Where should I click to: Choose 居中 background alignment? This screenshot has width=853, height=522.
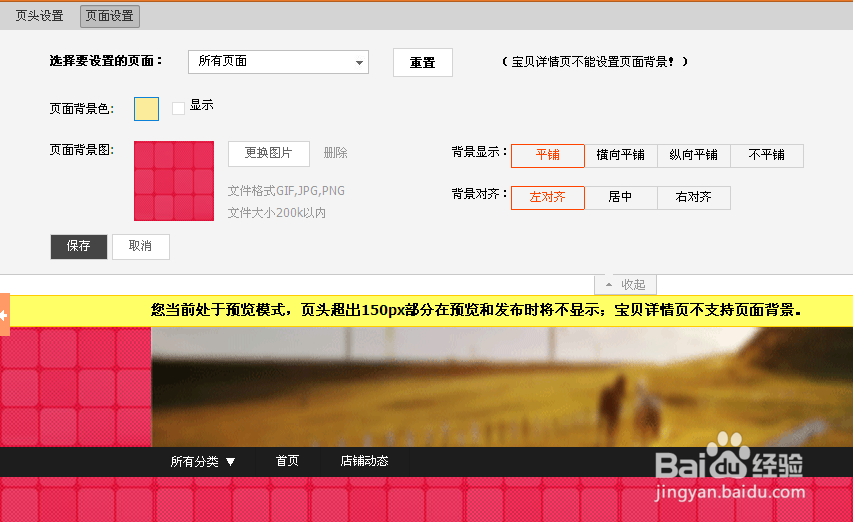621,197
